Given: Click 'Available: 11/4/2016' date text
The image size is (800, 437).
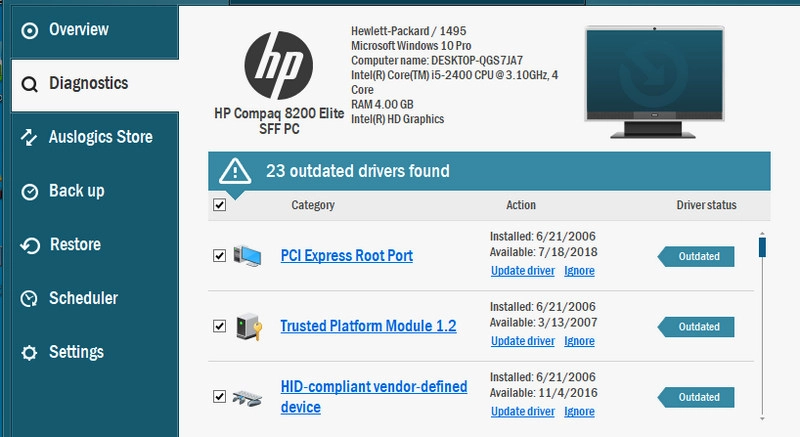Looking at the screenshot, I should [x=543, y=393].
